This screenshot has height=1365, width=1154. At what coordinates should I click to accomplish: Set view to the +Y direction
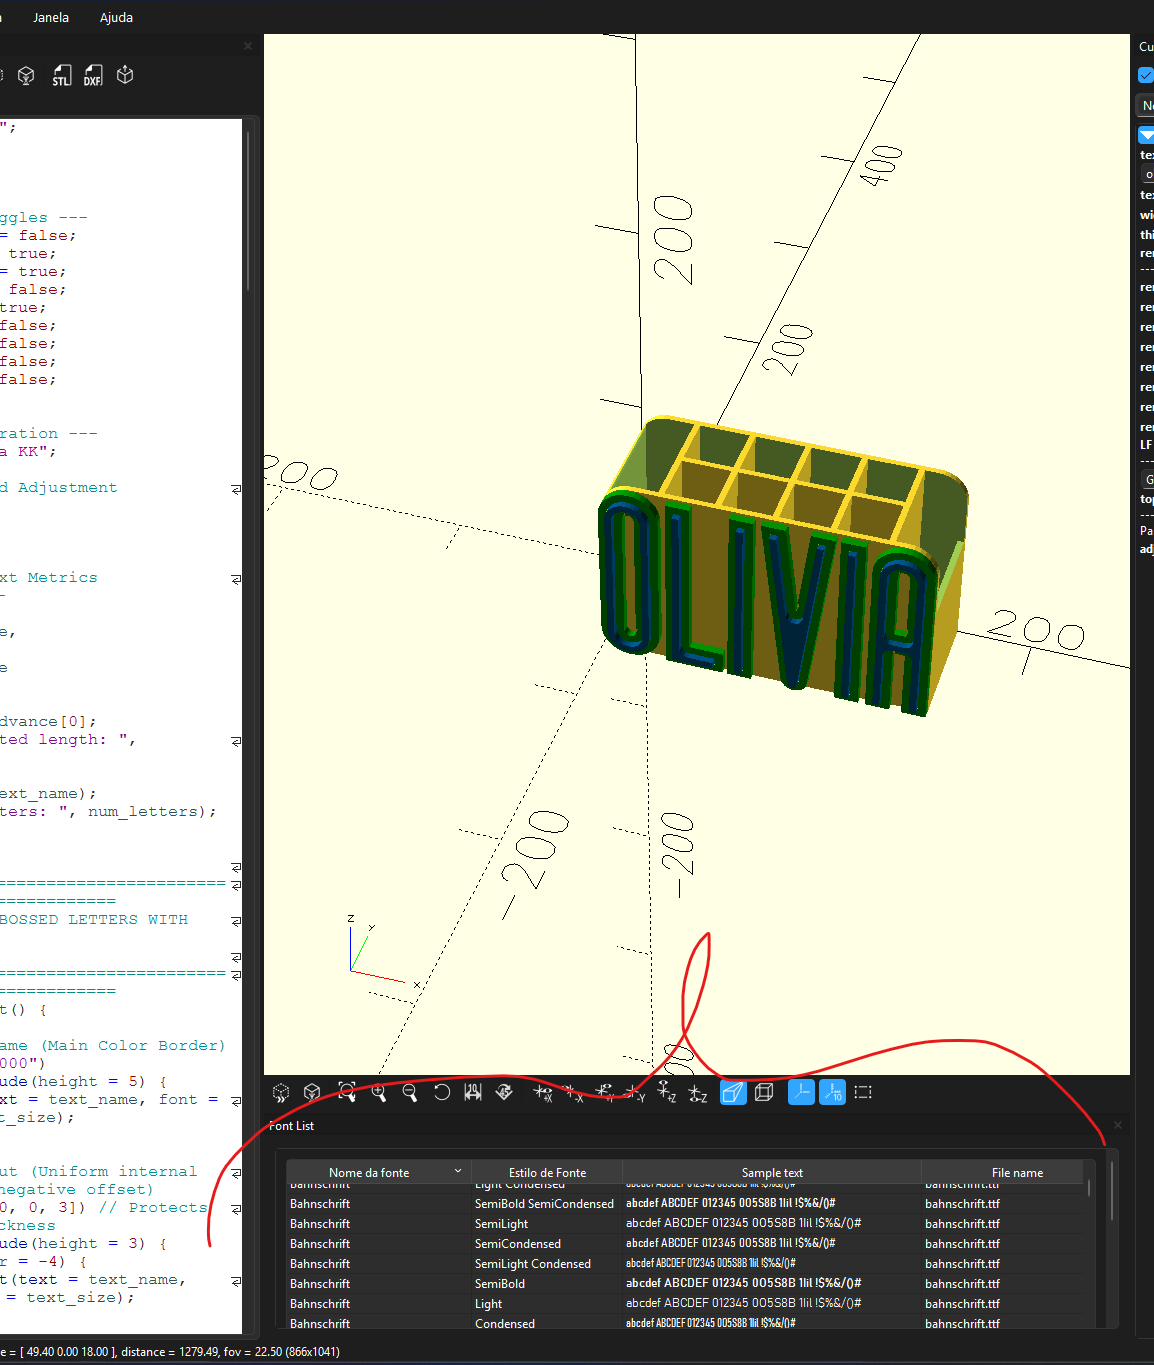click(605, 1093)
